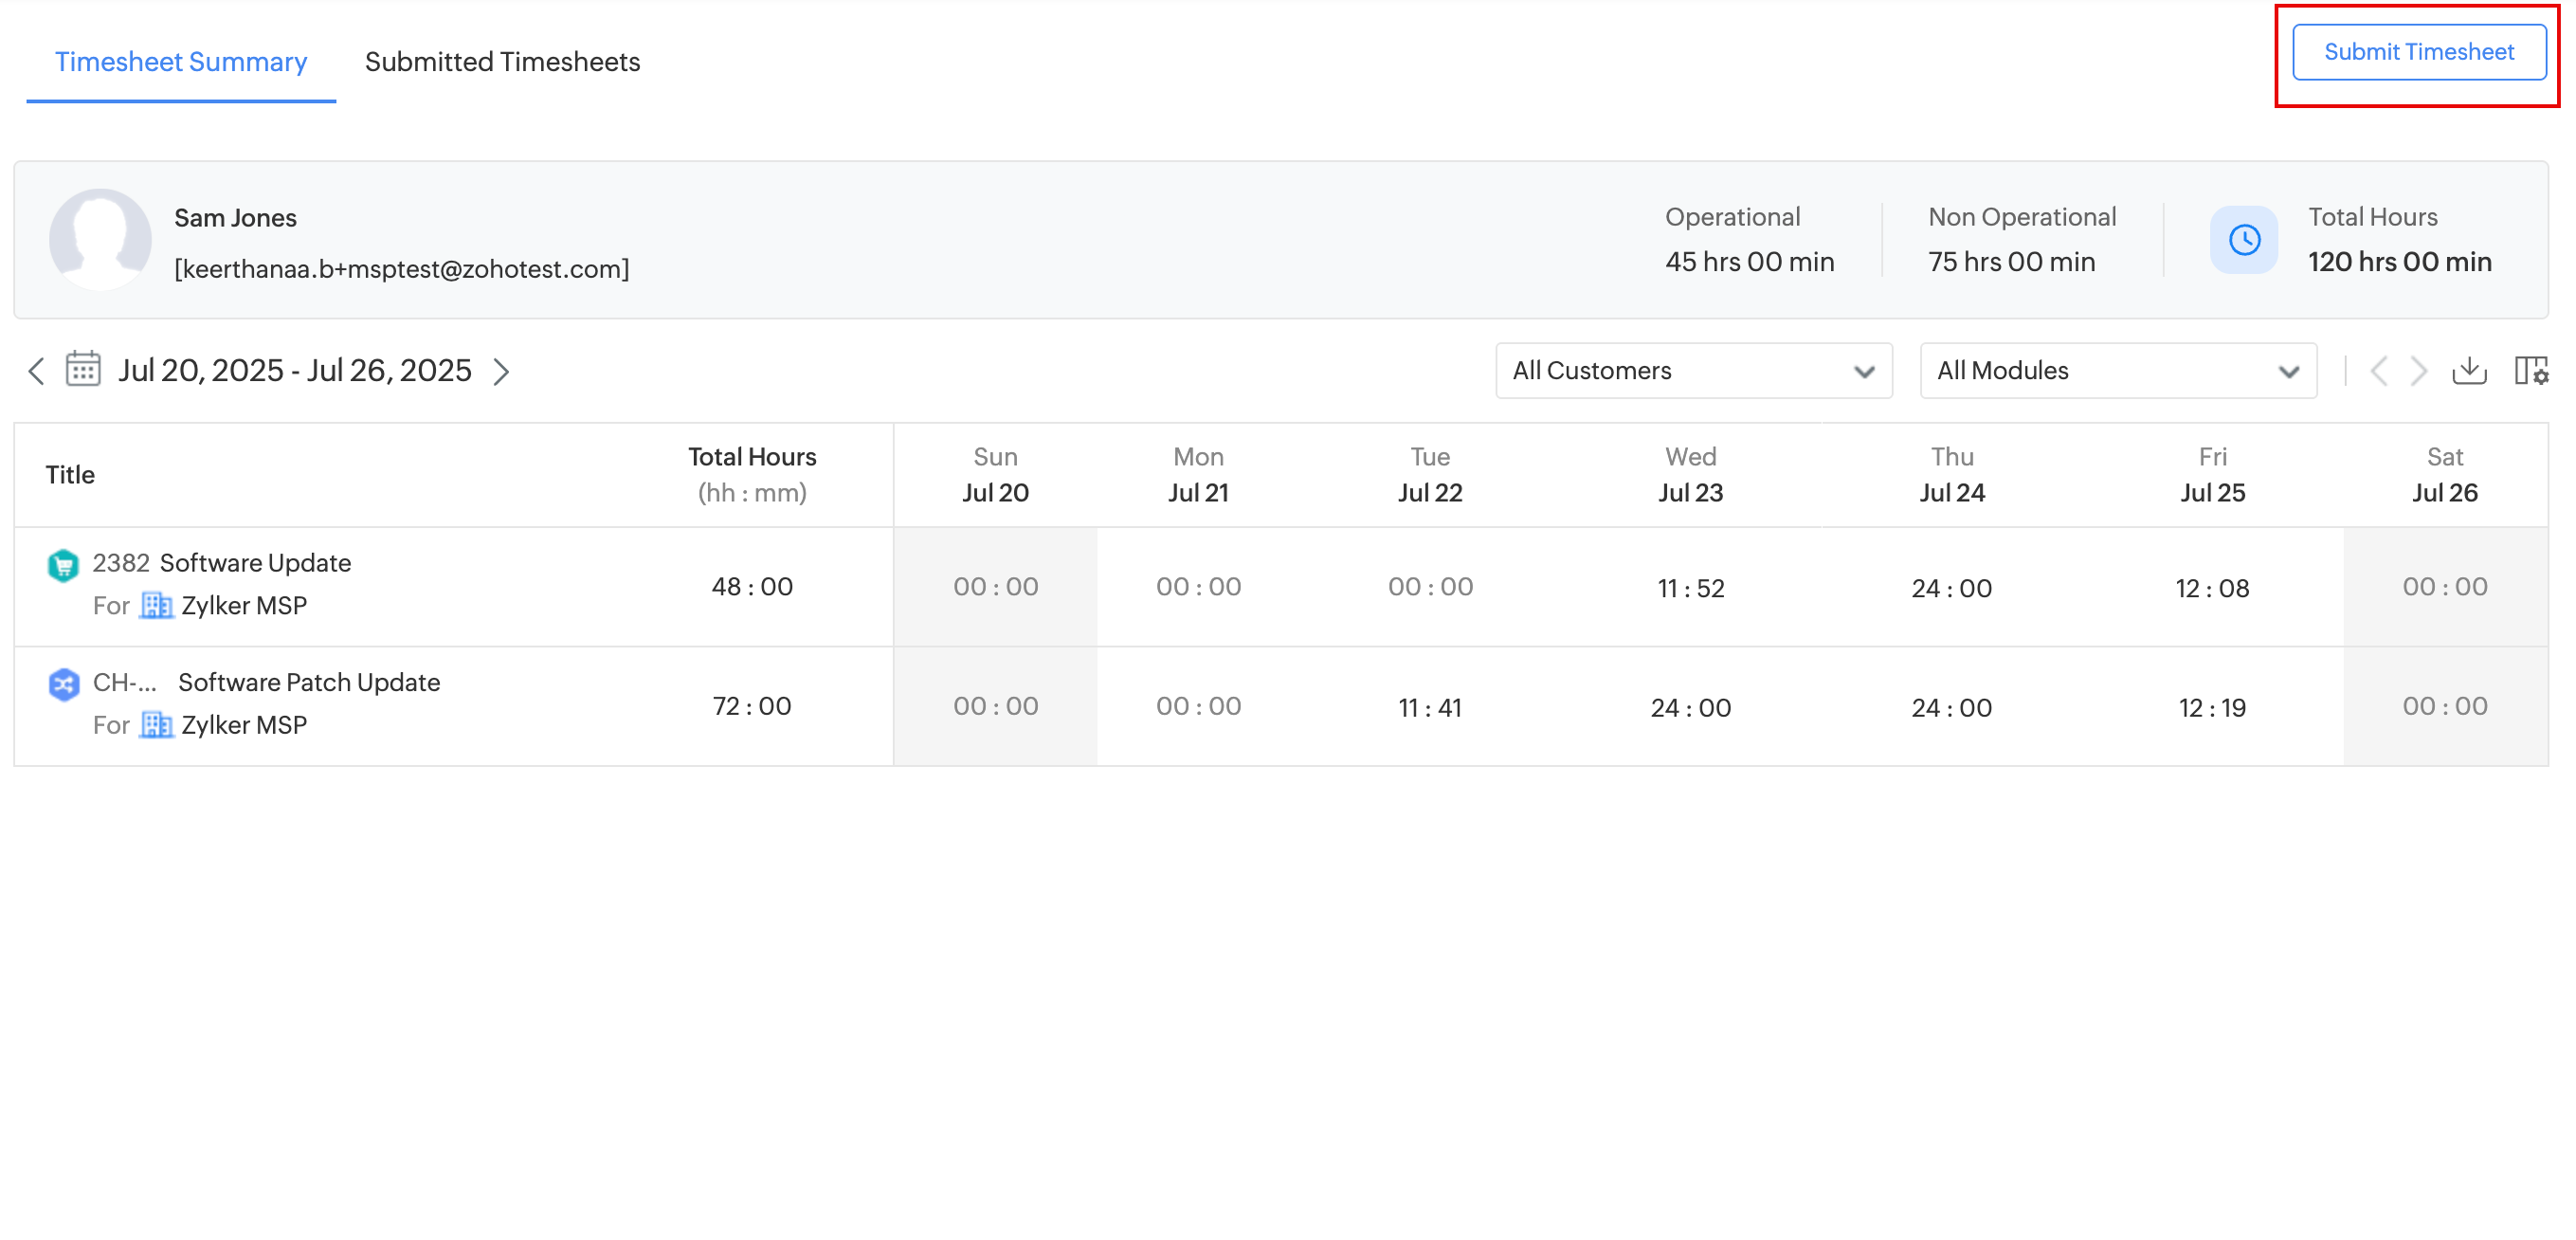Viewport: 2576px width, 1240px height.
Task: Click the Software Update request icon
Action: (x=63, y=565)
